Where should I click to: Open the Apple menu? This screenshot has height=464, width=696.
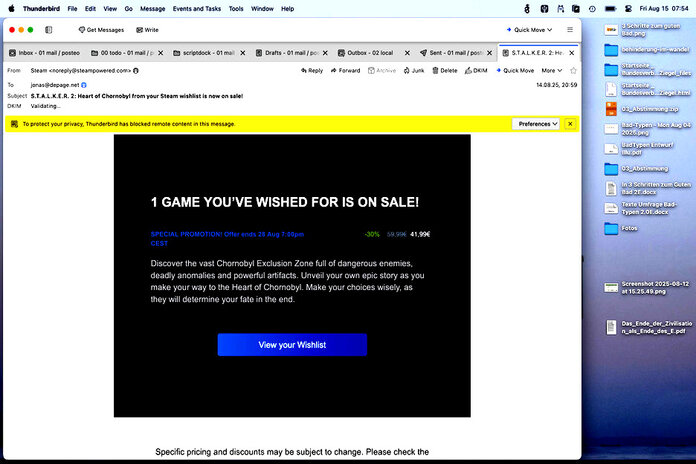pos(11,8)
